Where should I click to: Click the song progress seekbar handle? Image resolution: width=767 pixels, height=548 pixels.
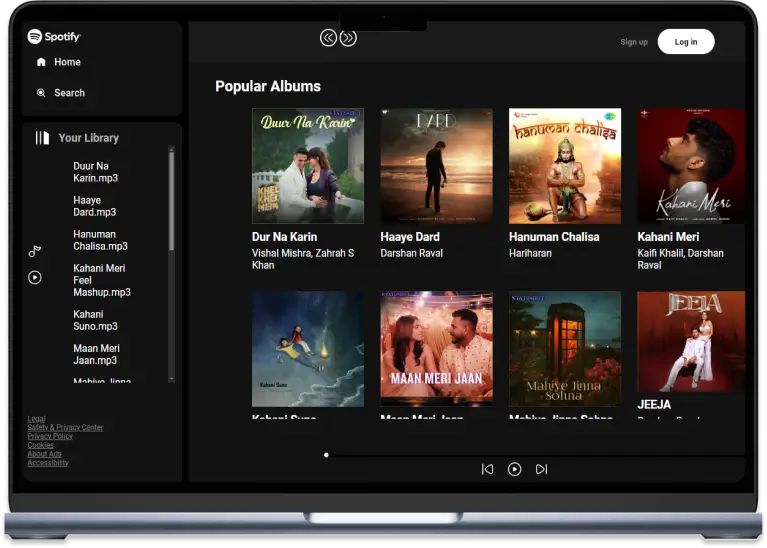pos(326,455)
